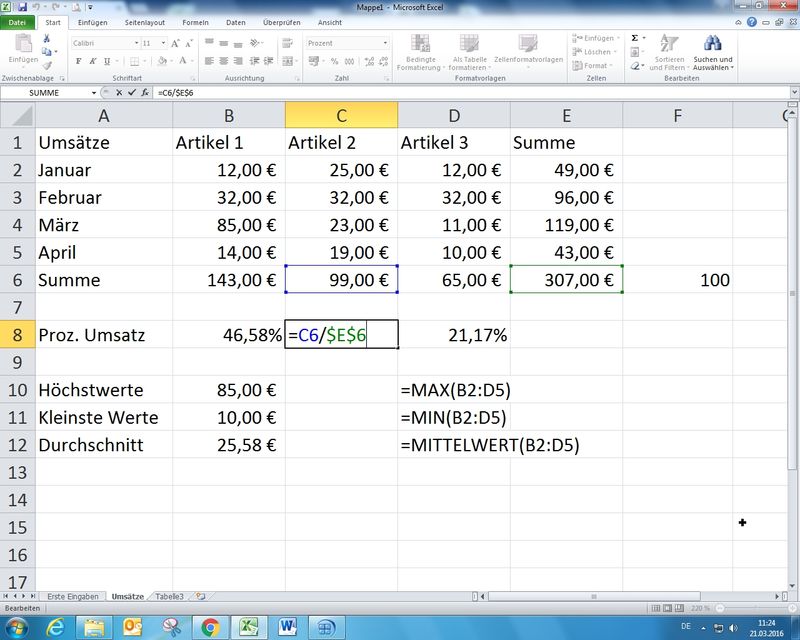
Task: Open the Prozent number format dropdown
Action: [384, 43]
